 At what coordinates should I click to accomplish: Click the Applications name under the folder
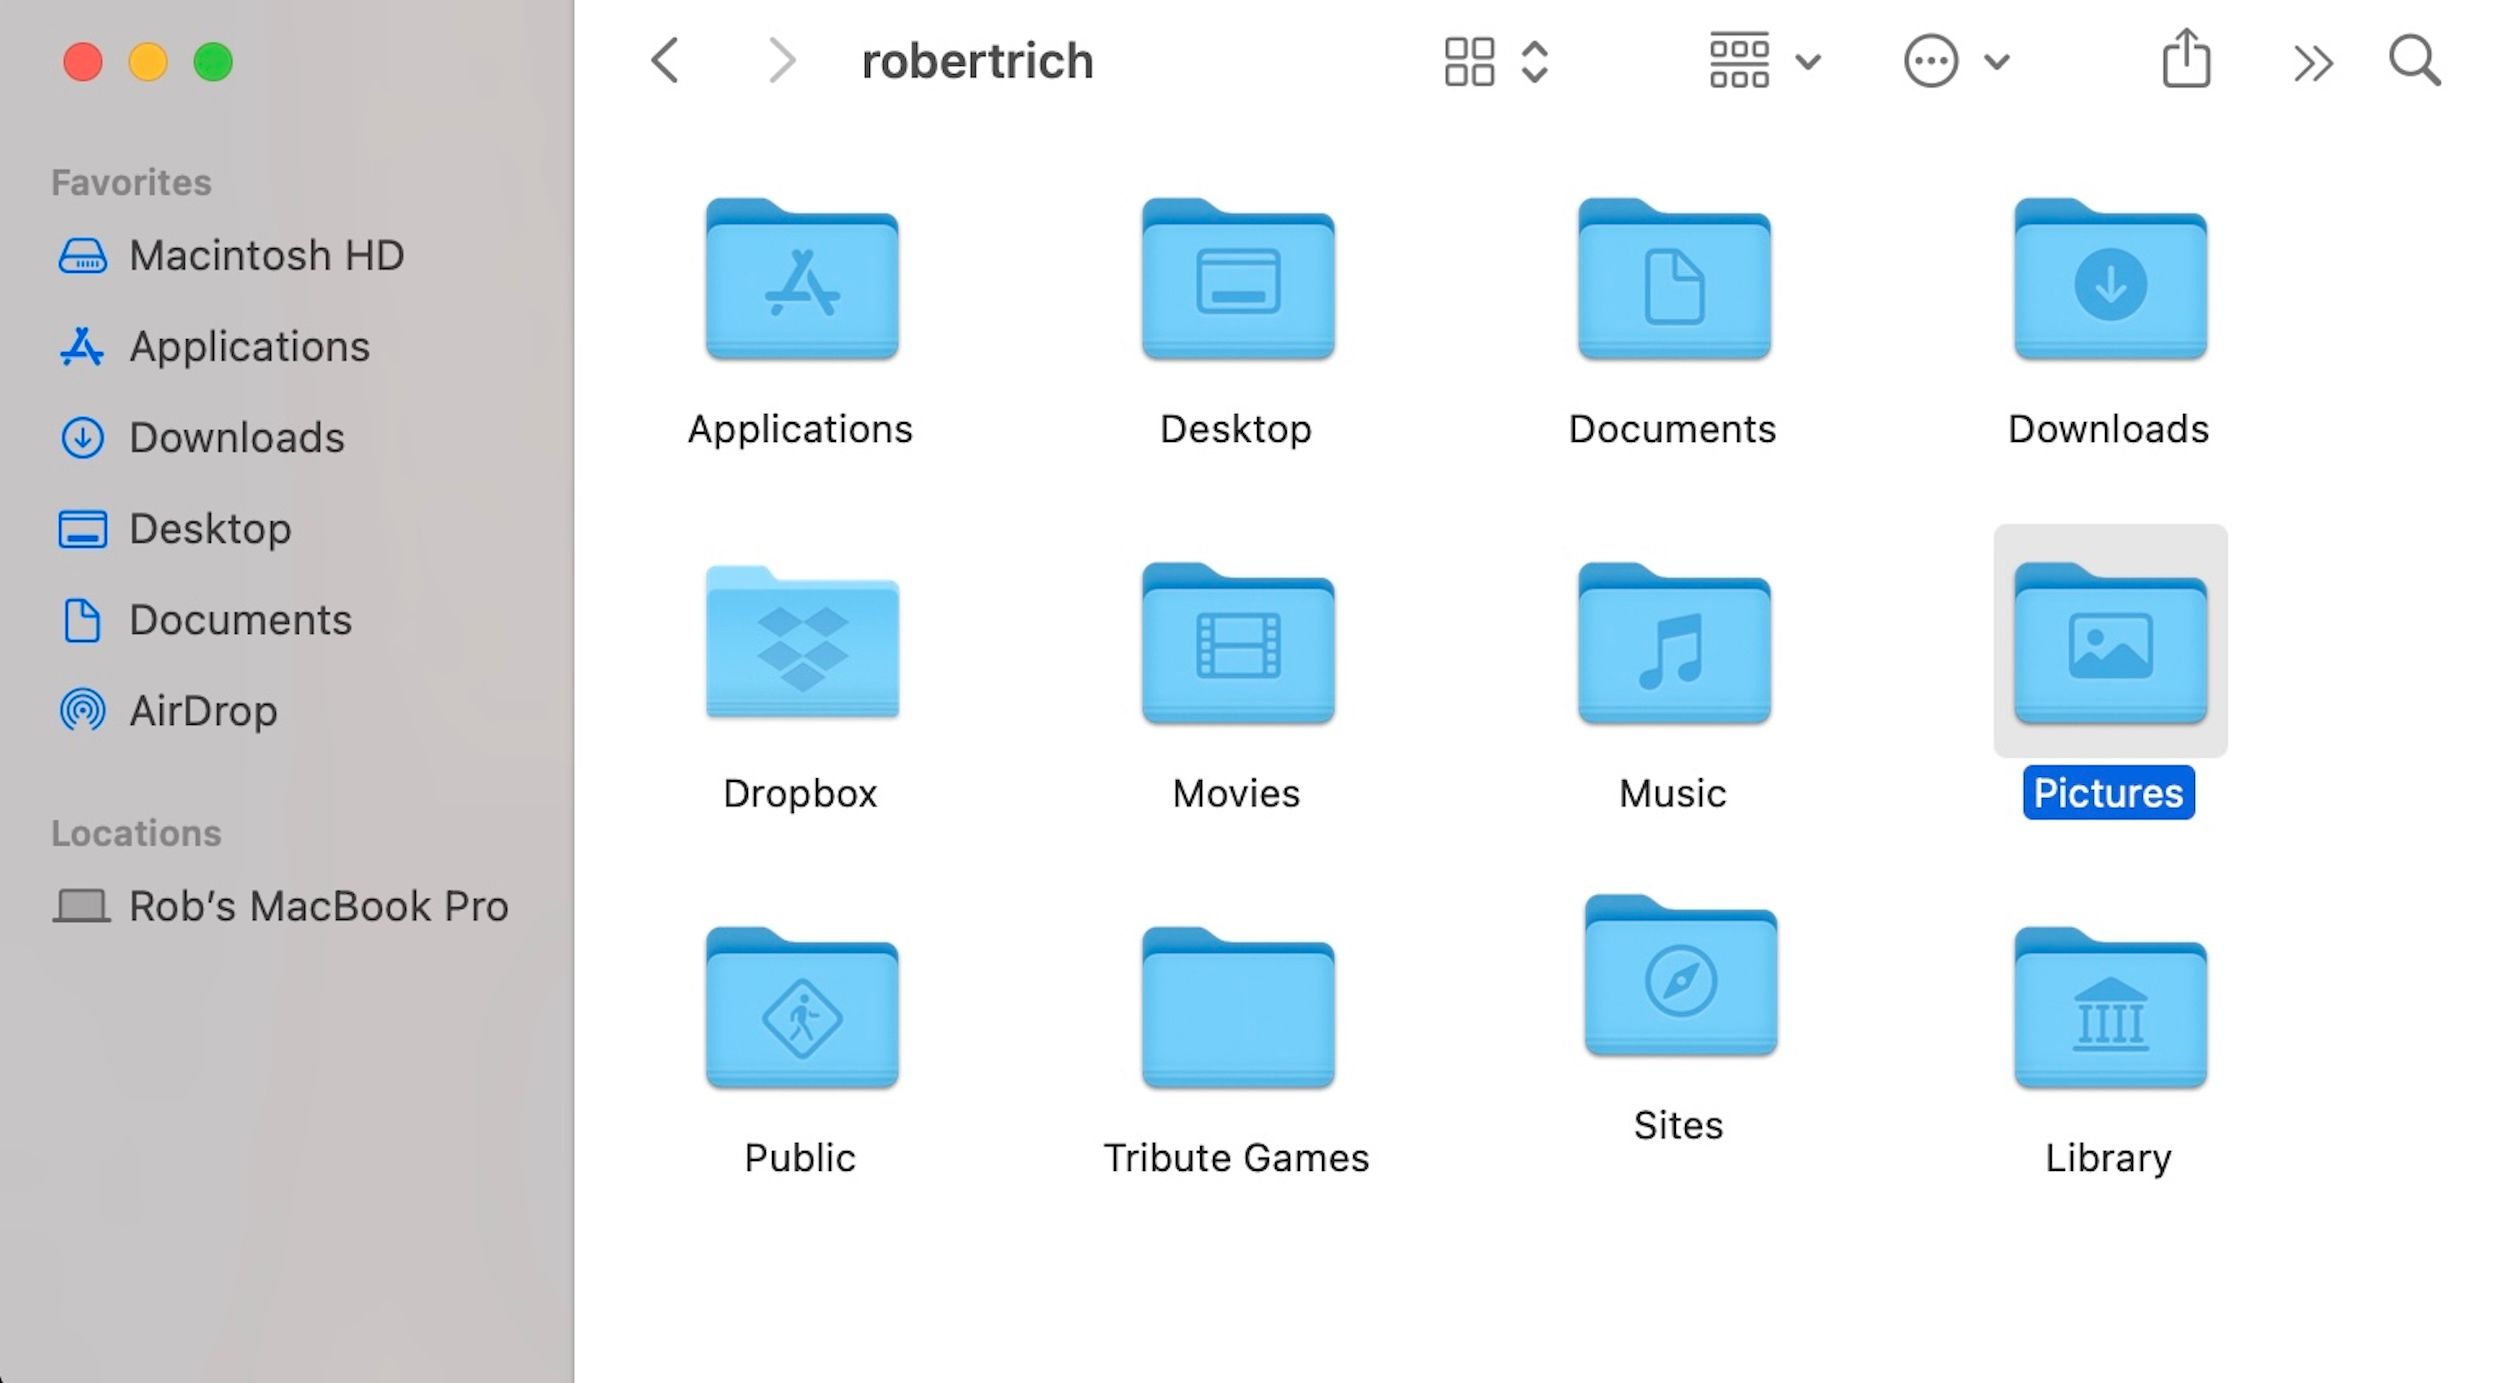(x=800, y=430)
